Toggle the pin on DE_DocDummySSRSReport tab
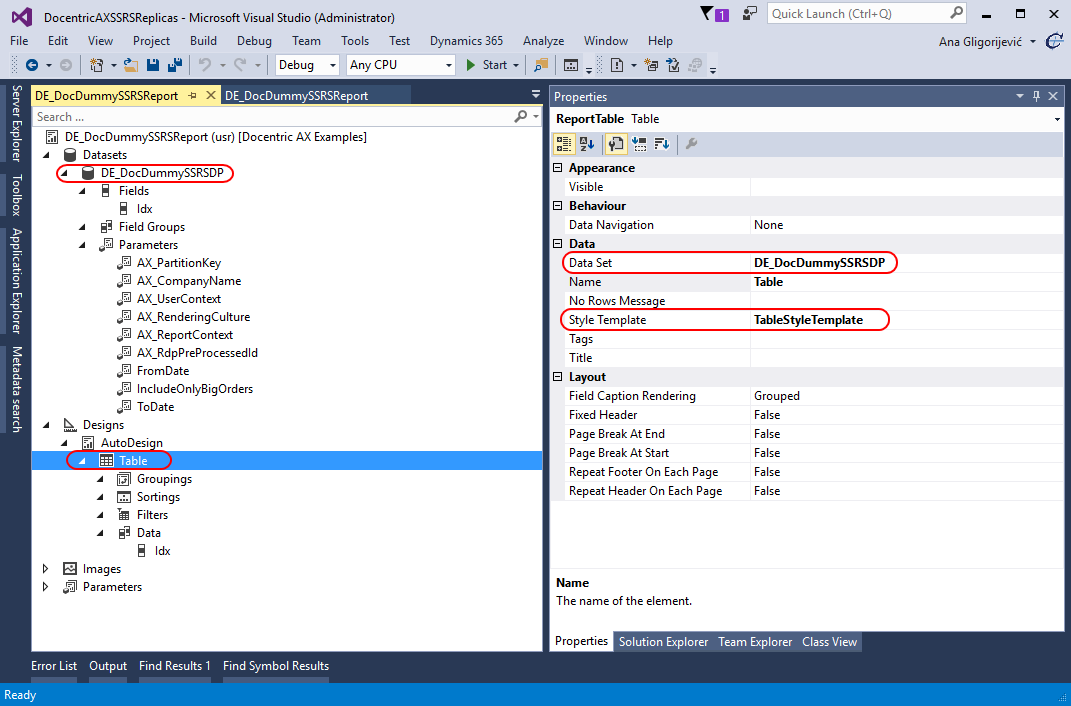 [193, 96]
